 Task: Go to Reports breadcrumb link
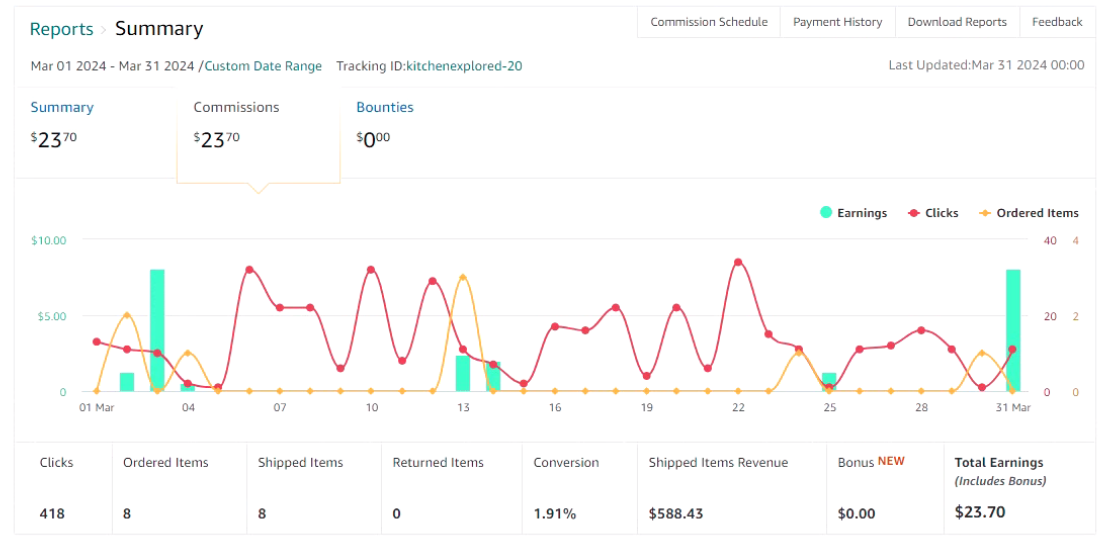point(62,29)
